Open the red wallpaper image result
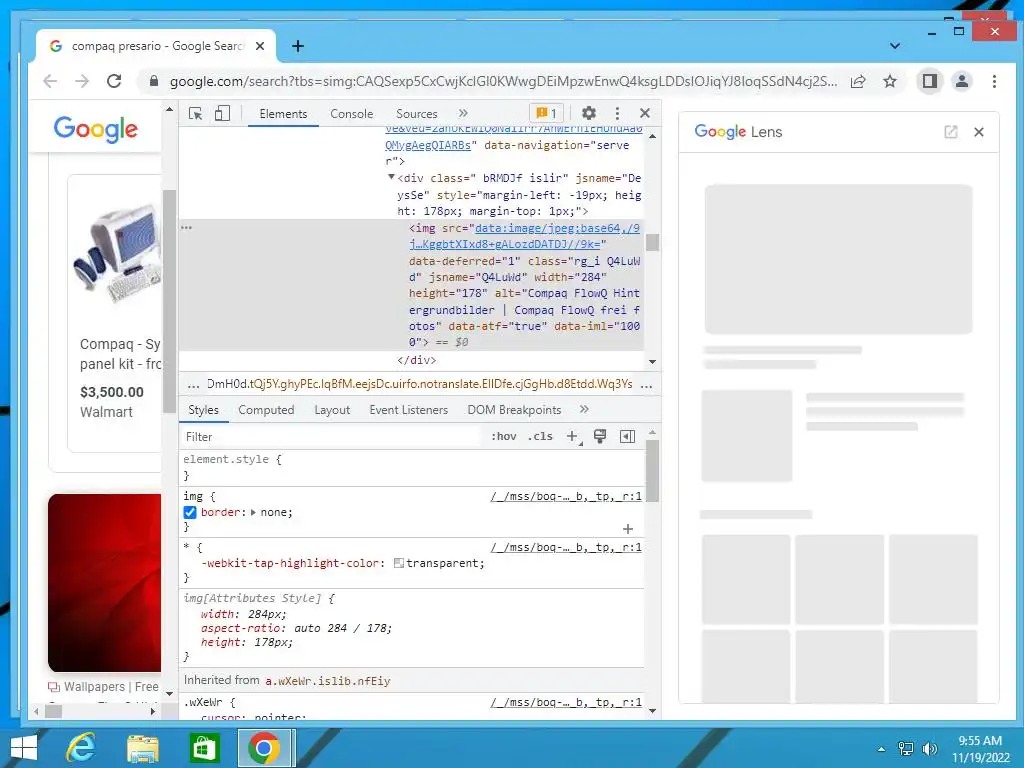The height and width of the screenshot is (768, 1024). 104,583
